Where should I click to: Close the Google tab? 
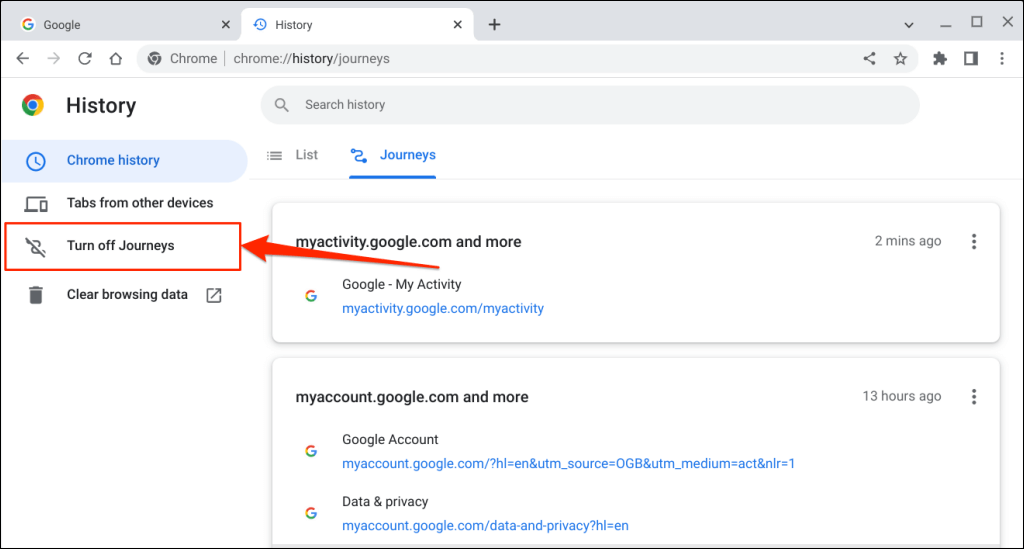(226, 25)
